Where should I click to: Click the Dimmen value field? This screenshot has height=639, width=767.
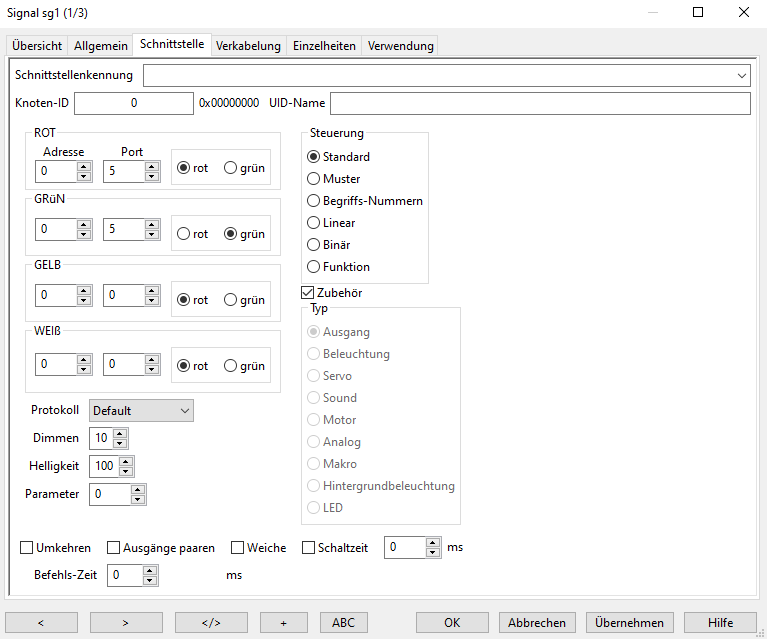click(x=101, y=438)
